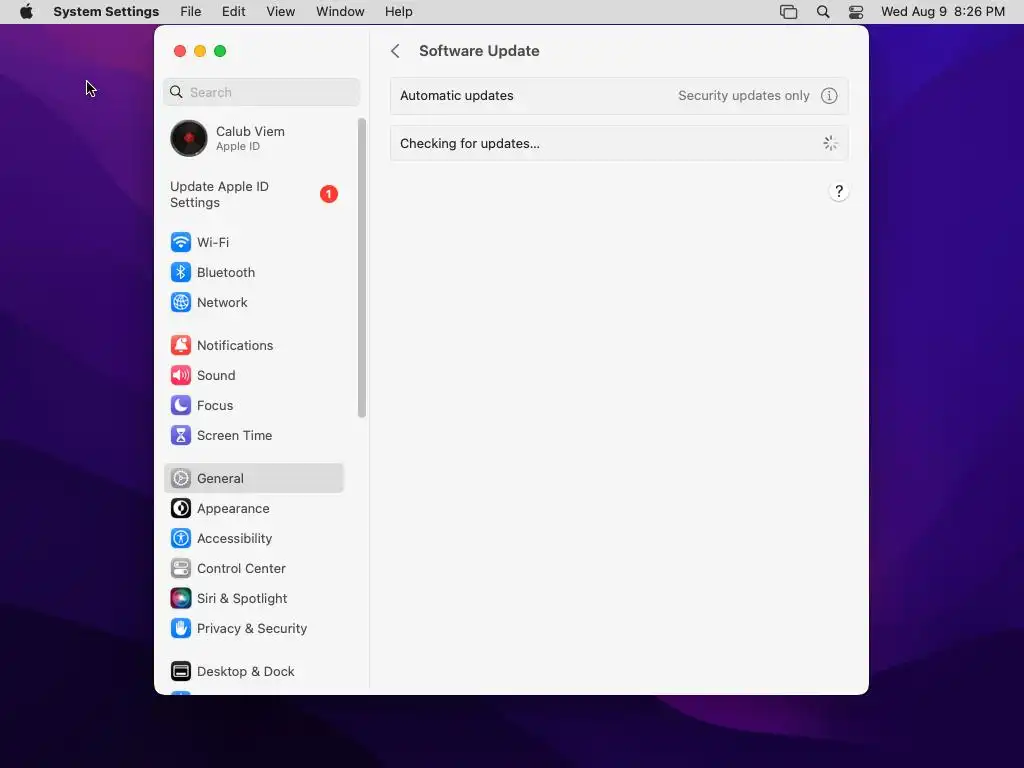1024x768 pixels.
Task: Click the Screen Time label
Action: (x=234, y=436)
